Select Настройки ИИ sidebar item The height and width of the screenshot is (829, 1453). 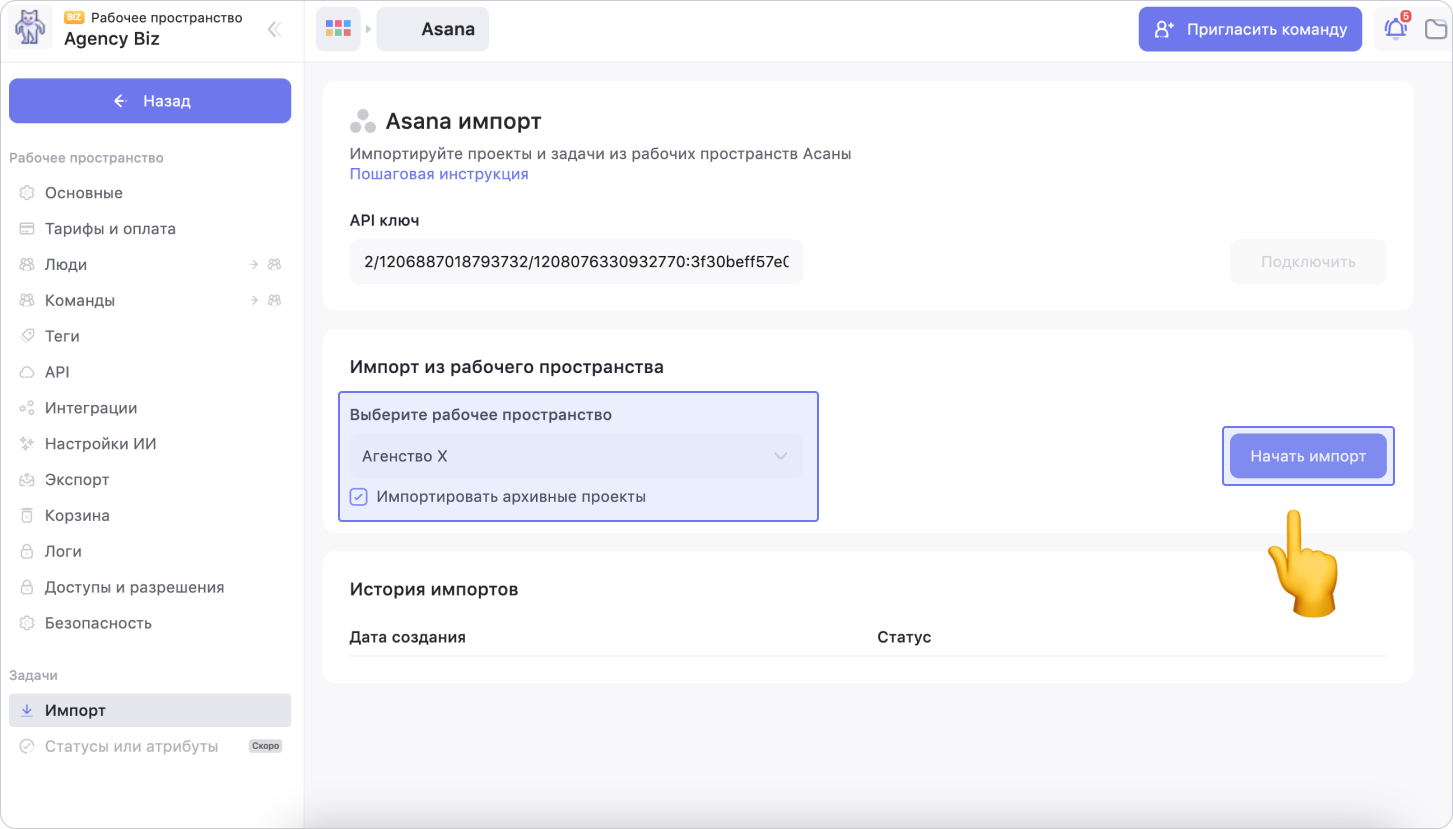pos(100,444)
